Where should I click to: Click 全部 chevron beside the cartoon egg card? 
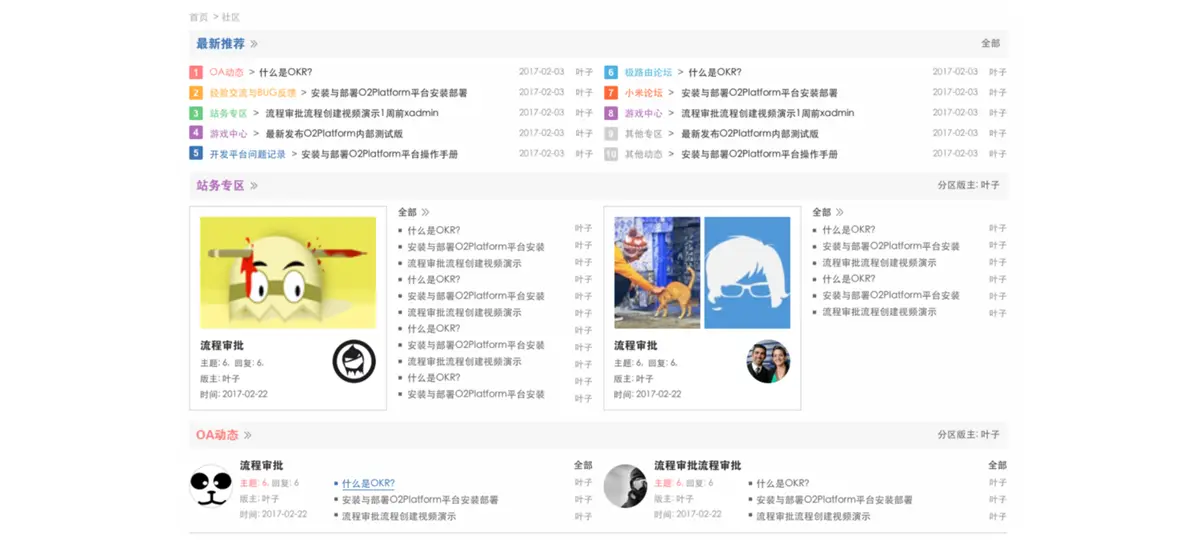pos(425,212)
